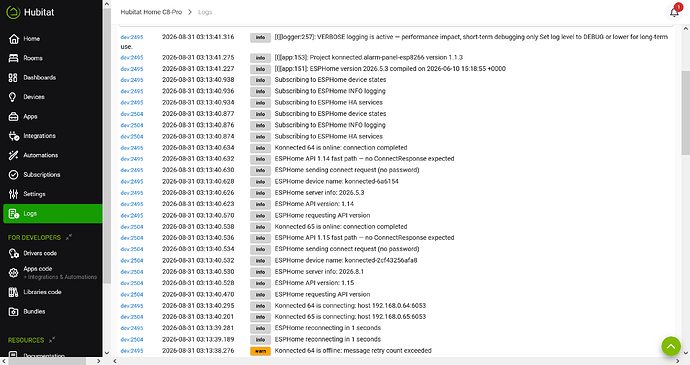Click the Logs breadcrumb text

[x=205, y=12]
